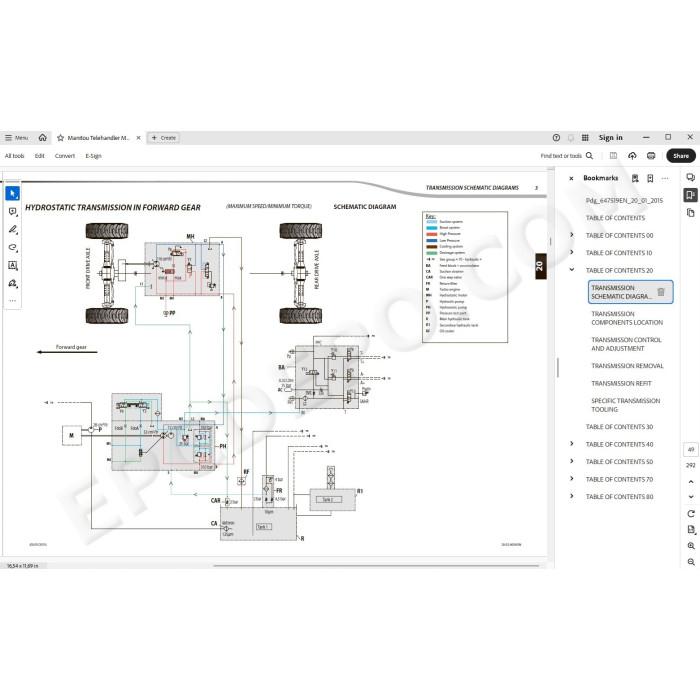Go to the previous page arrow

(x=691, y=482)
